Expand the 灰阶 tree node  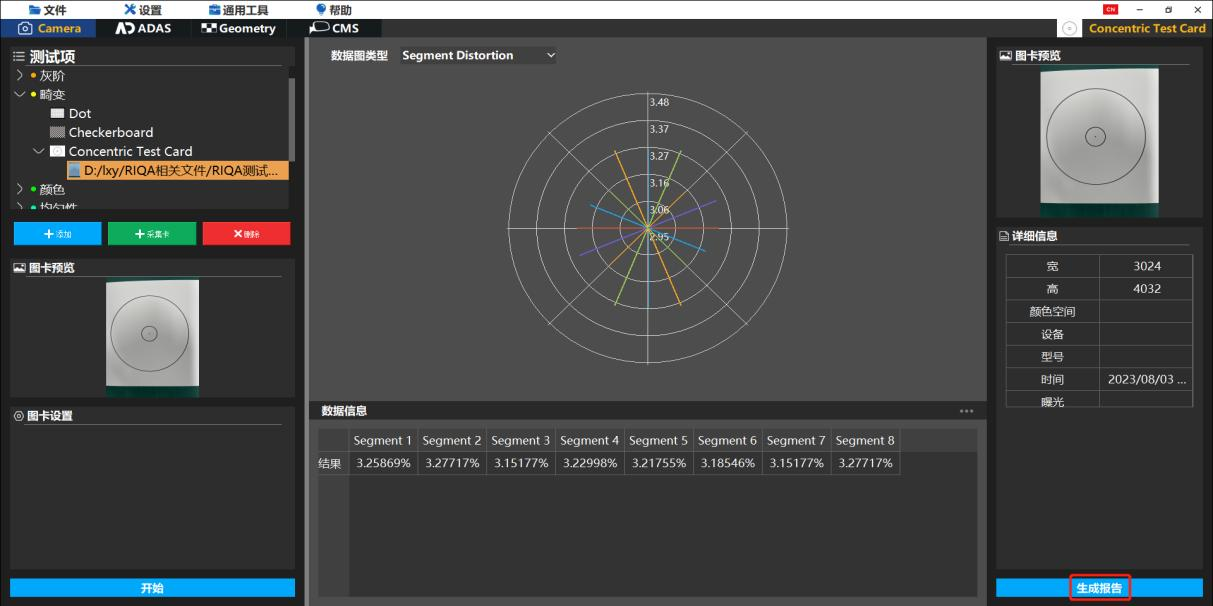click(x=21, y=76)
